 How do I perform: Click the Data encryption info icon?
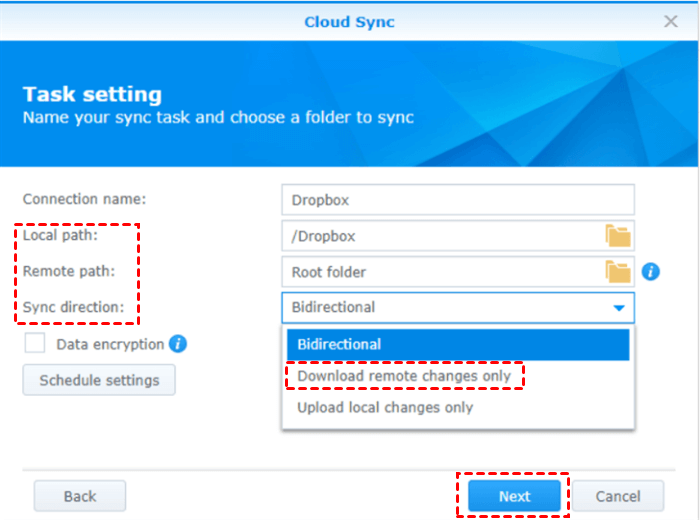point(178,344)
